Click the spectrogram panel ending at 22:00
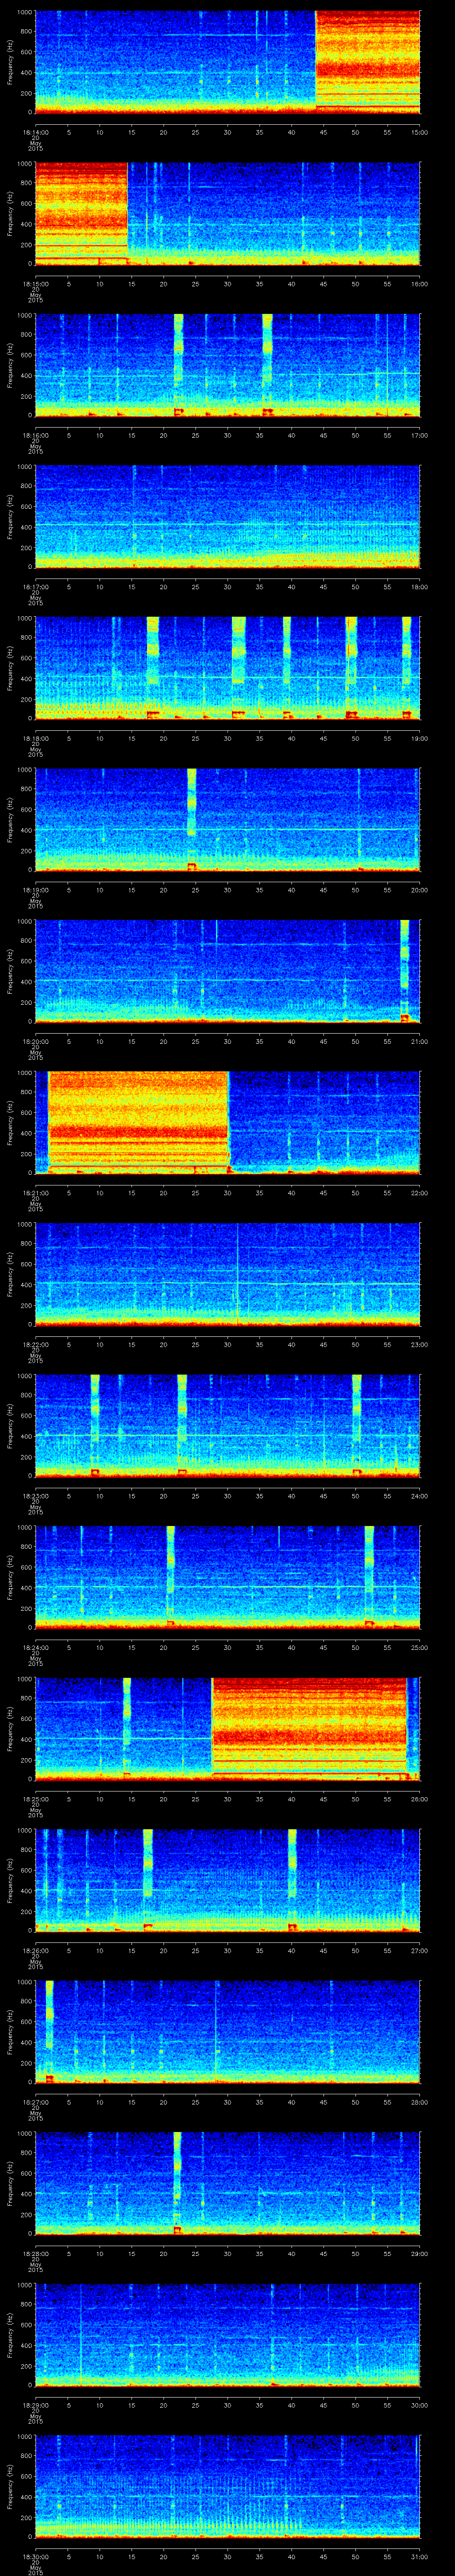 [228, 1123]
